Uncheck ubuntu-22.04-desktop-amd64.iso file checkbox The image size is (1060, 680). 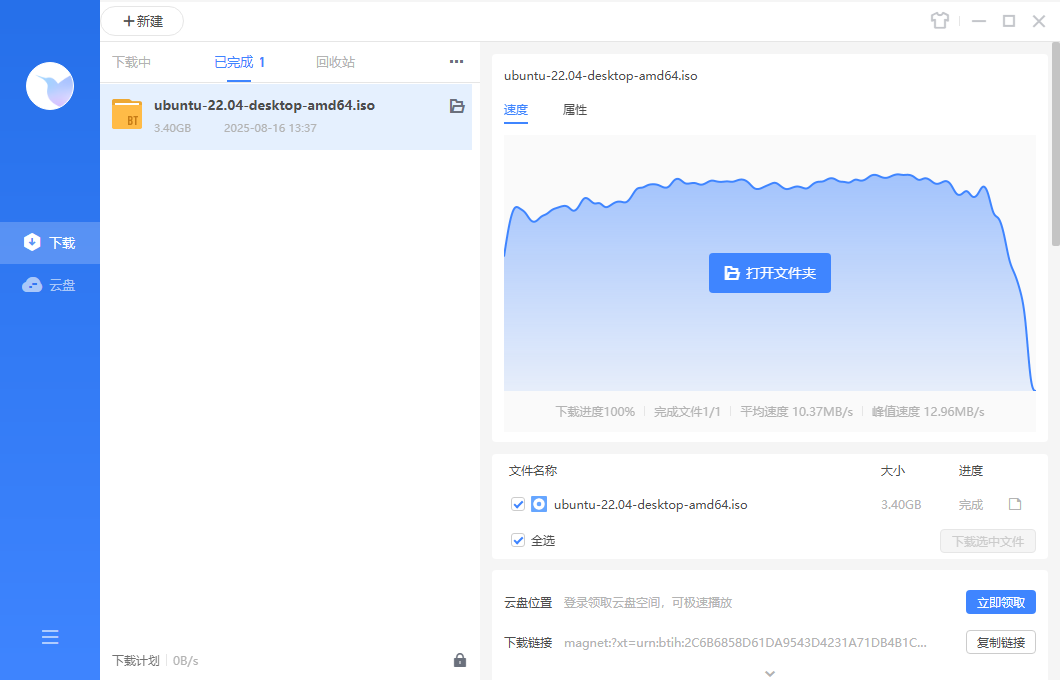(518, 504)
